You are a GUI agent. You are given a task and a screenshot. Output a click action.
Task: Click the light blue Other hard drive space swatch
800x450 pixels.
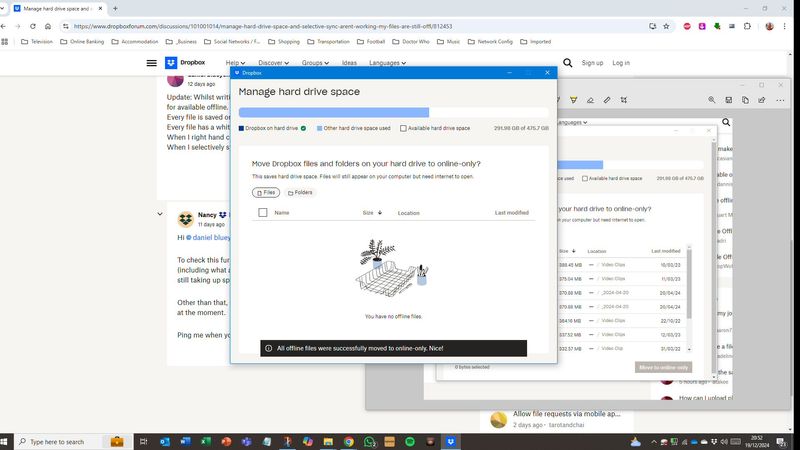319,129
